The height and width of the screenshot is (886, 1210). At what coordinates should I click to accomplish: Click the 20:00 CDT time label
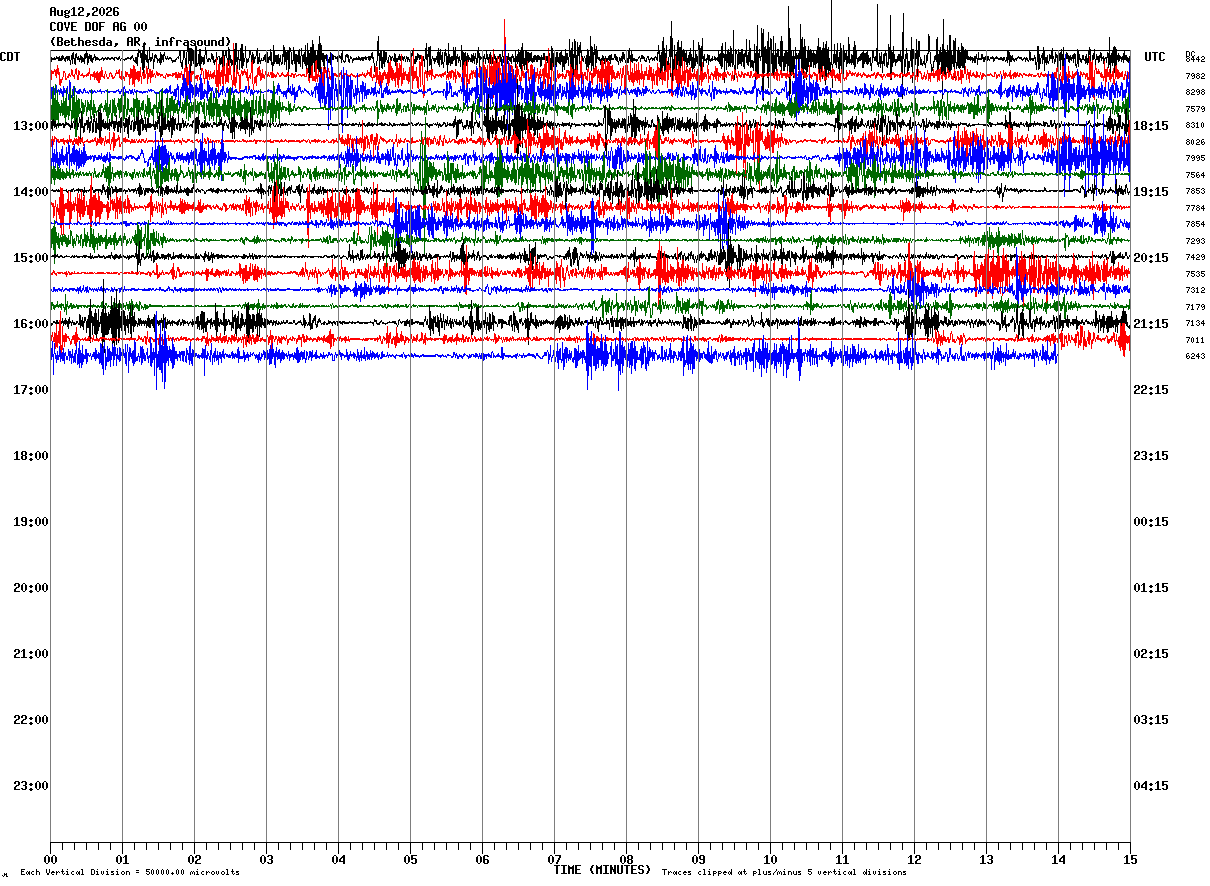click(x=31, y=588)
